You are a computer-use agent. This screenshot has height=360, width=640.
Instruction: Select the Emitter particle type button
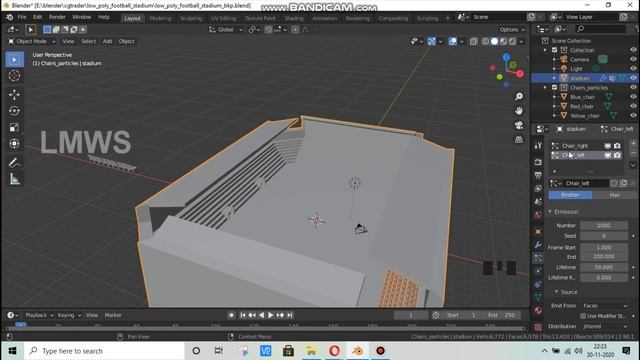[570, 195]
